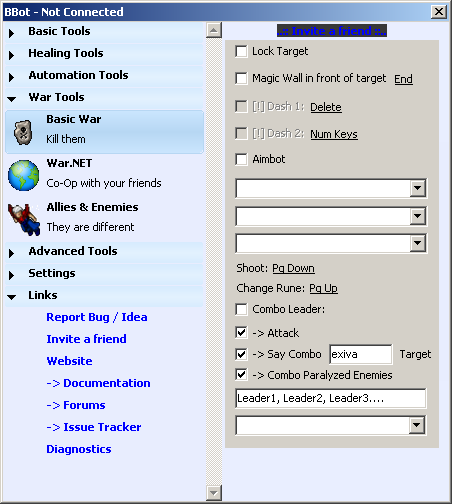
Task: Open the first Aimbot rune dropdown
Action: [x=417, y=188]
